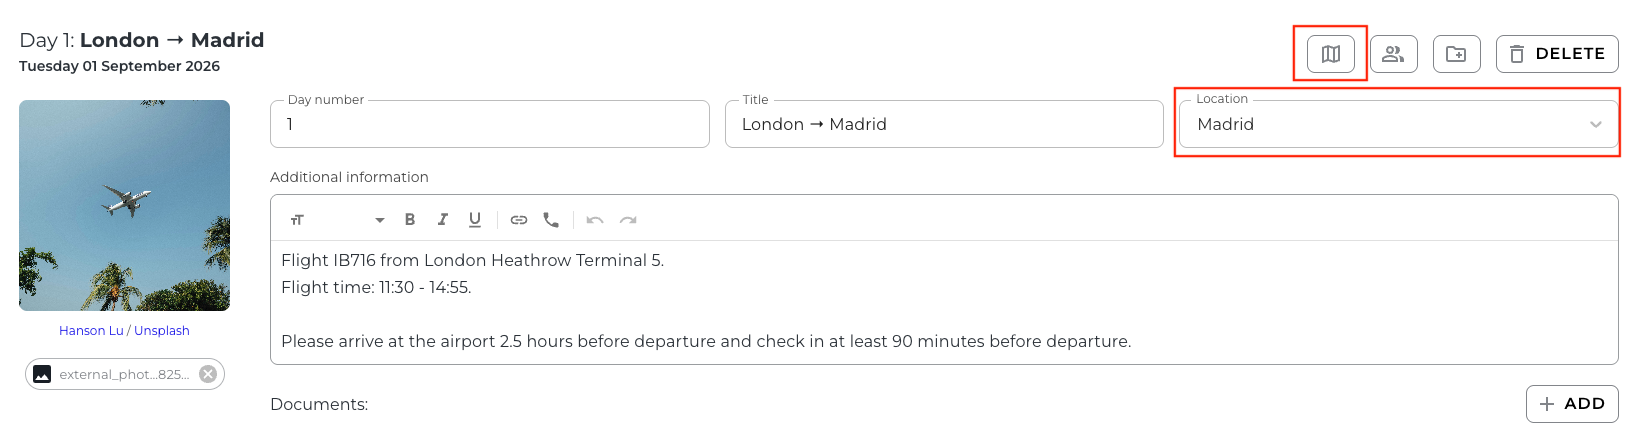Toggle italic formatting in editor toolbar
This screenshot has height=427, width=1625.
click(443, 220)
